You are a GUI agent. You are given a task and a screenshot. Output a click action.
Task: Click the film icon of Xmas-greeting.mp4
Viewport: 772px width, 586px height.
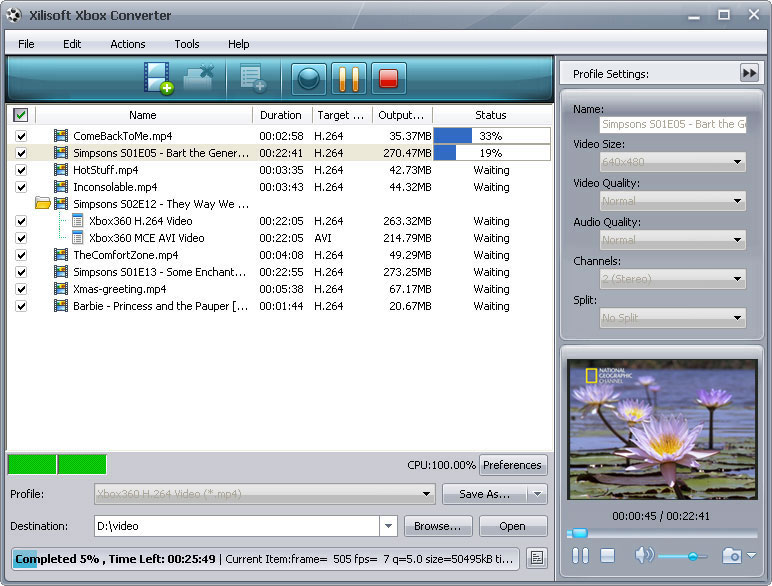(x=61, y=289)
